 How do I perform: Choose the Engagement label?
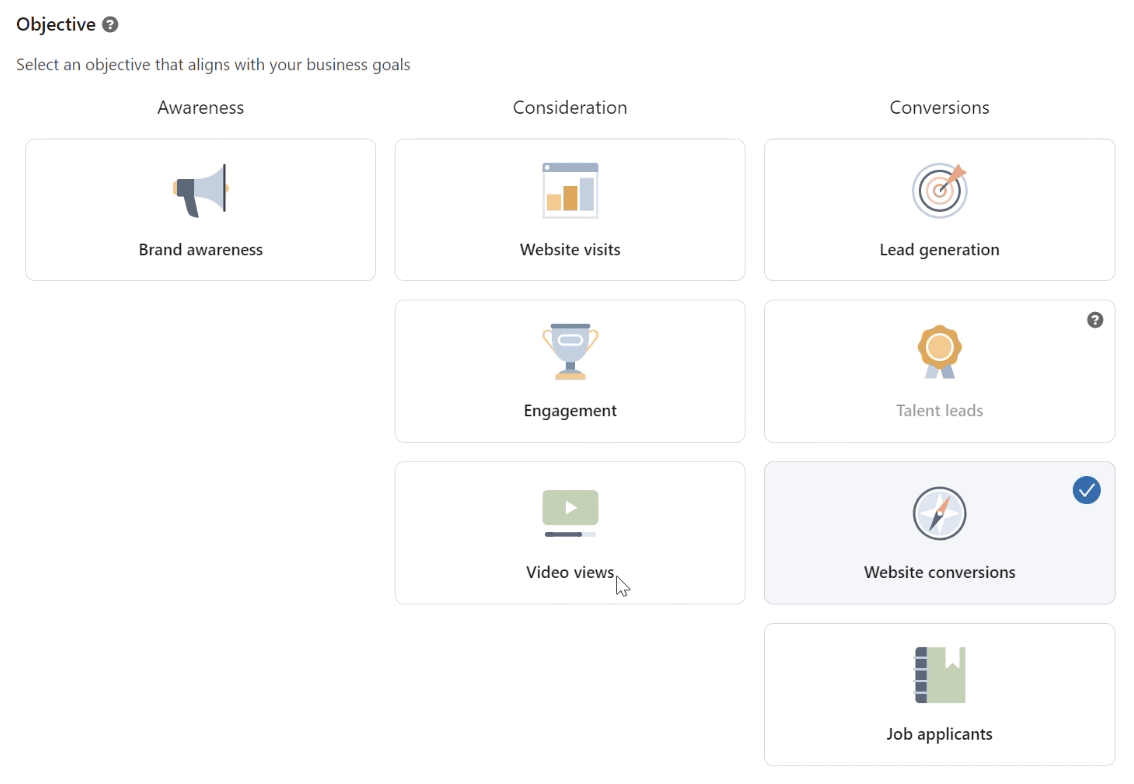(570, 412)
